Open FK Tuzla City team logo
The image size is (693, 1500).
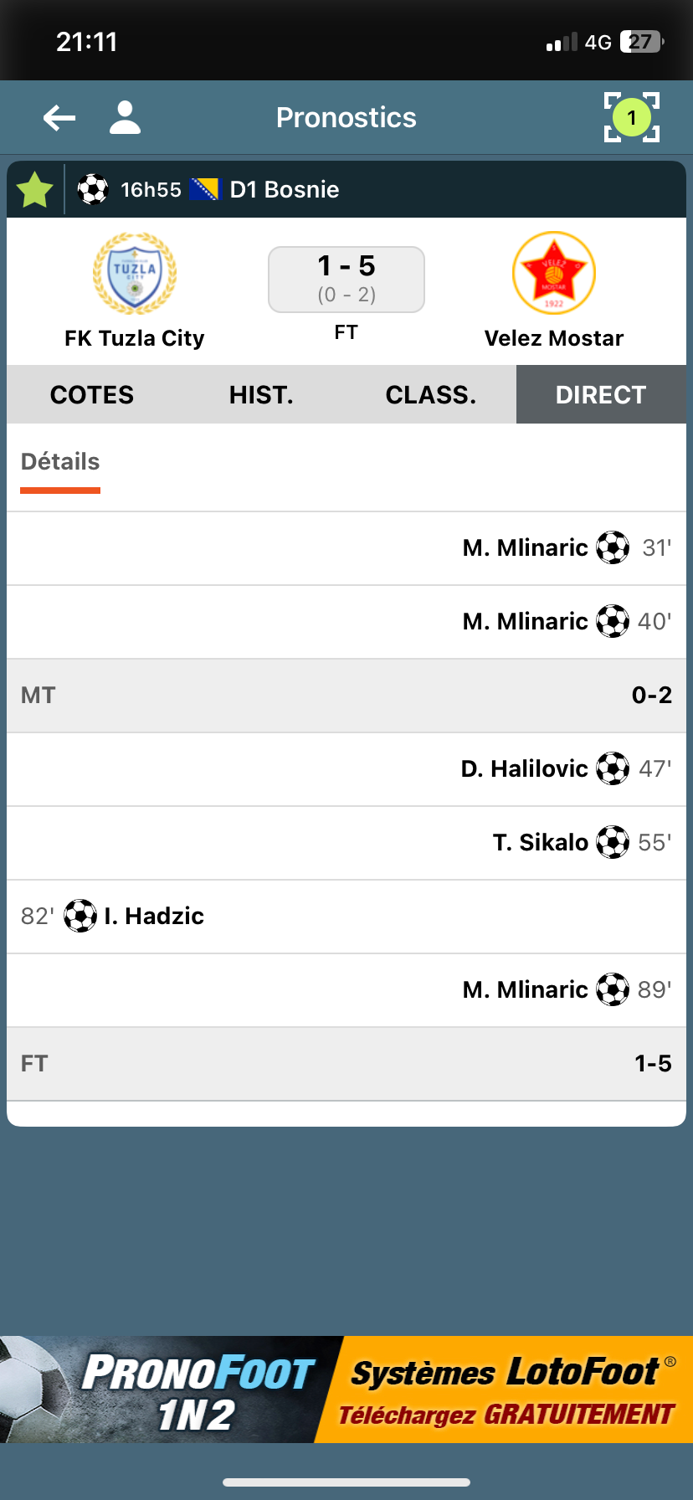tap(134, 273)
